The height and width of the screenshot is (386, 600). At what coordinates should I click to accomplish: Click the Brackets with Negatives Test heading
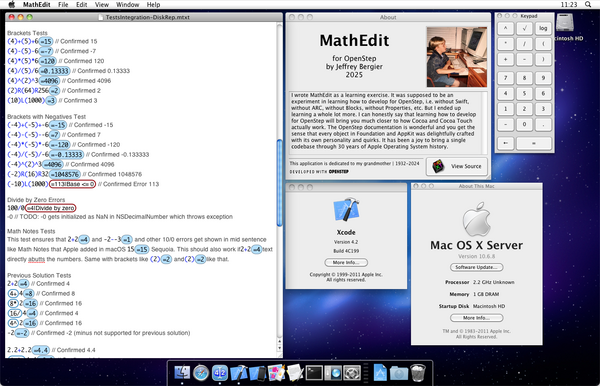[46, 117]
